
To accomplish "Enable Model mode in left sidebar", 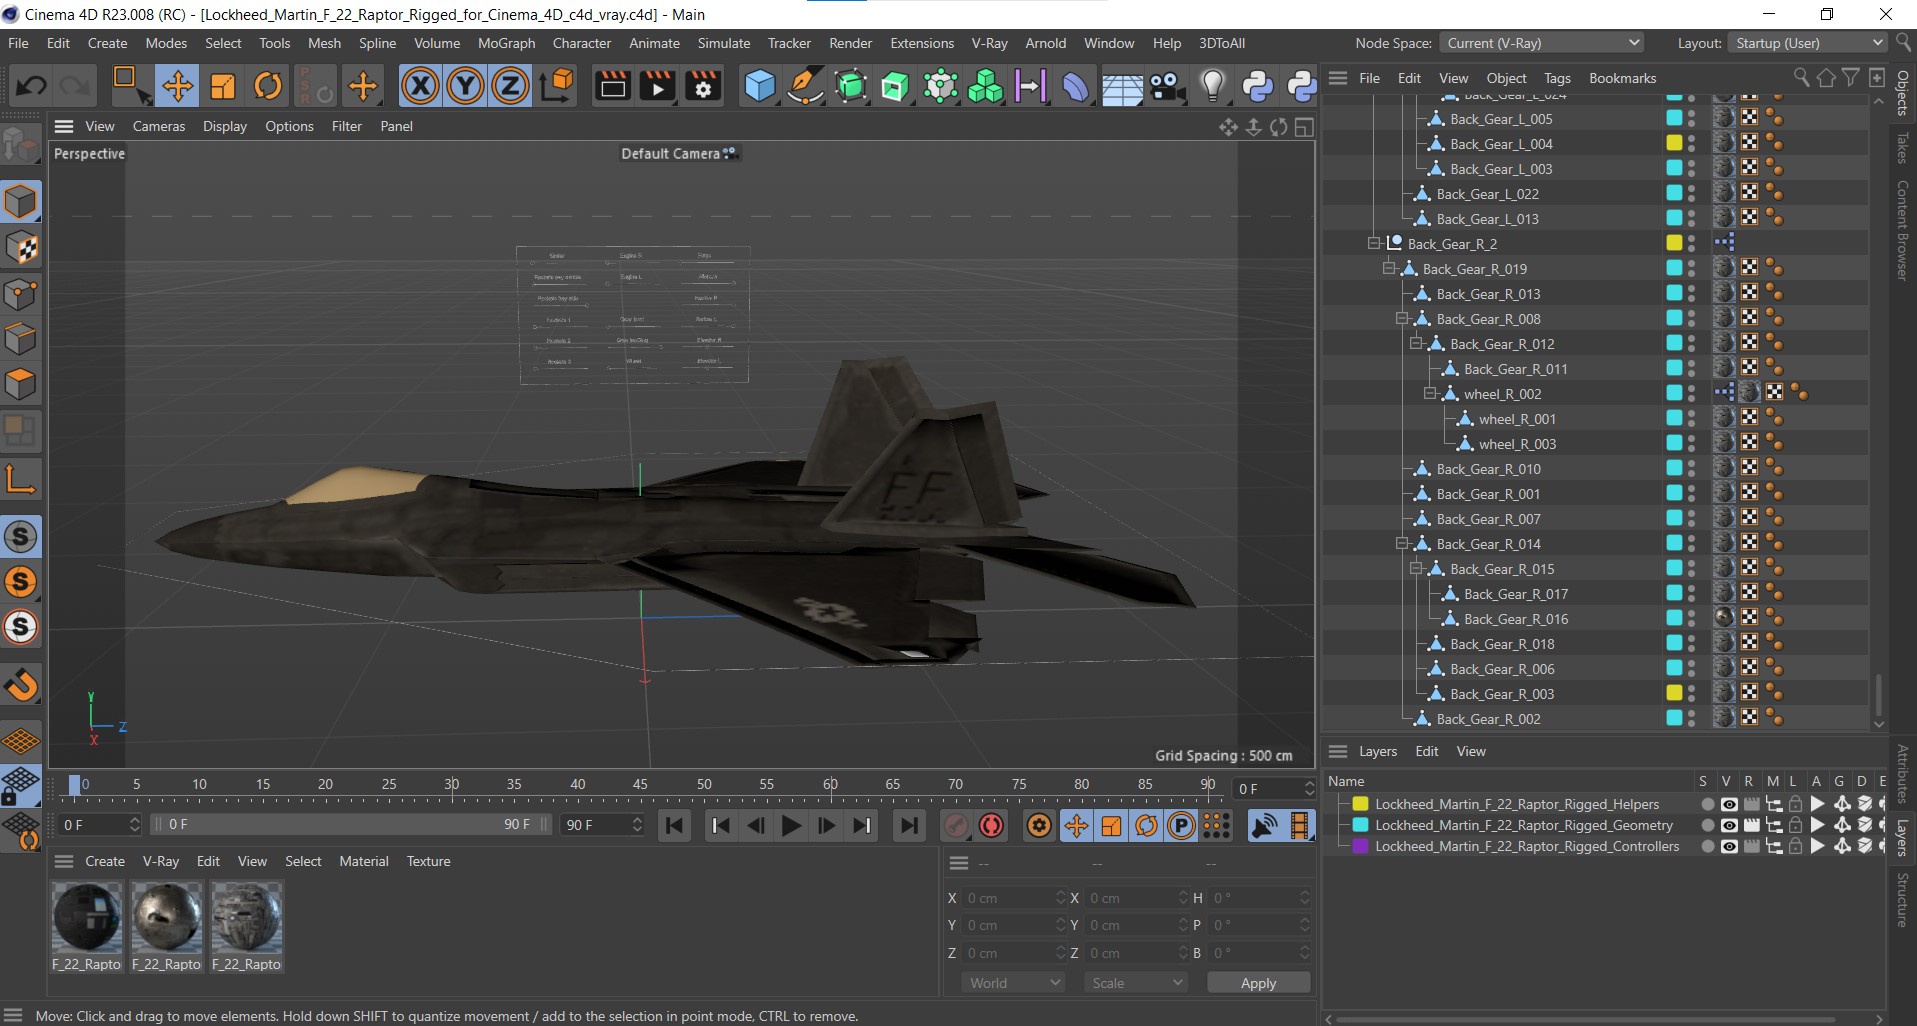I will 20,202.
